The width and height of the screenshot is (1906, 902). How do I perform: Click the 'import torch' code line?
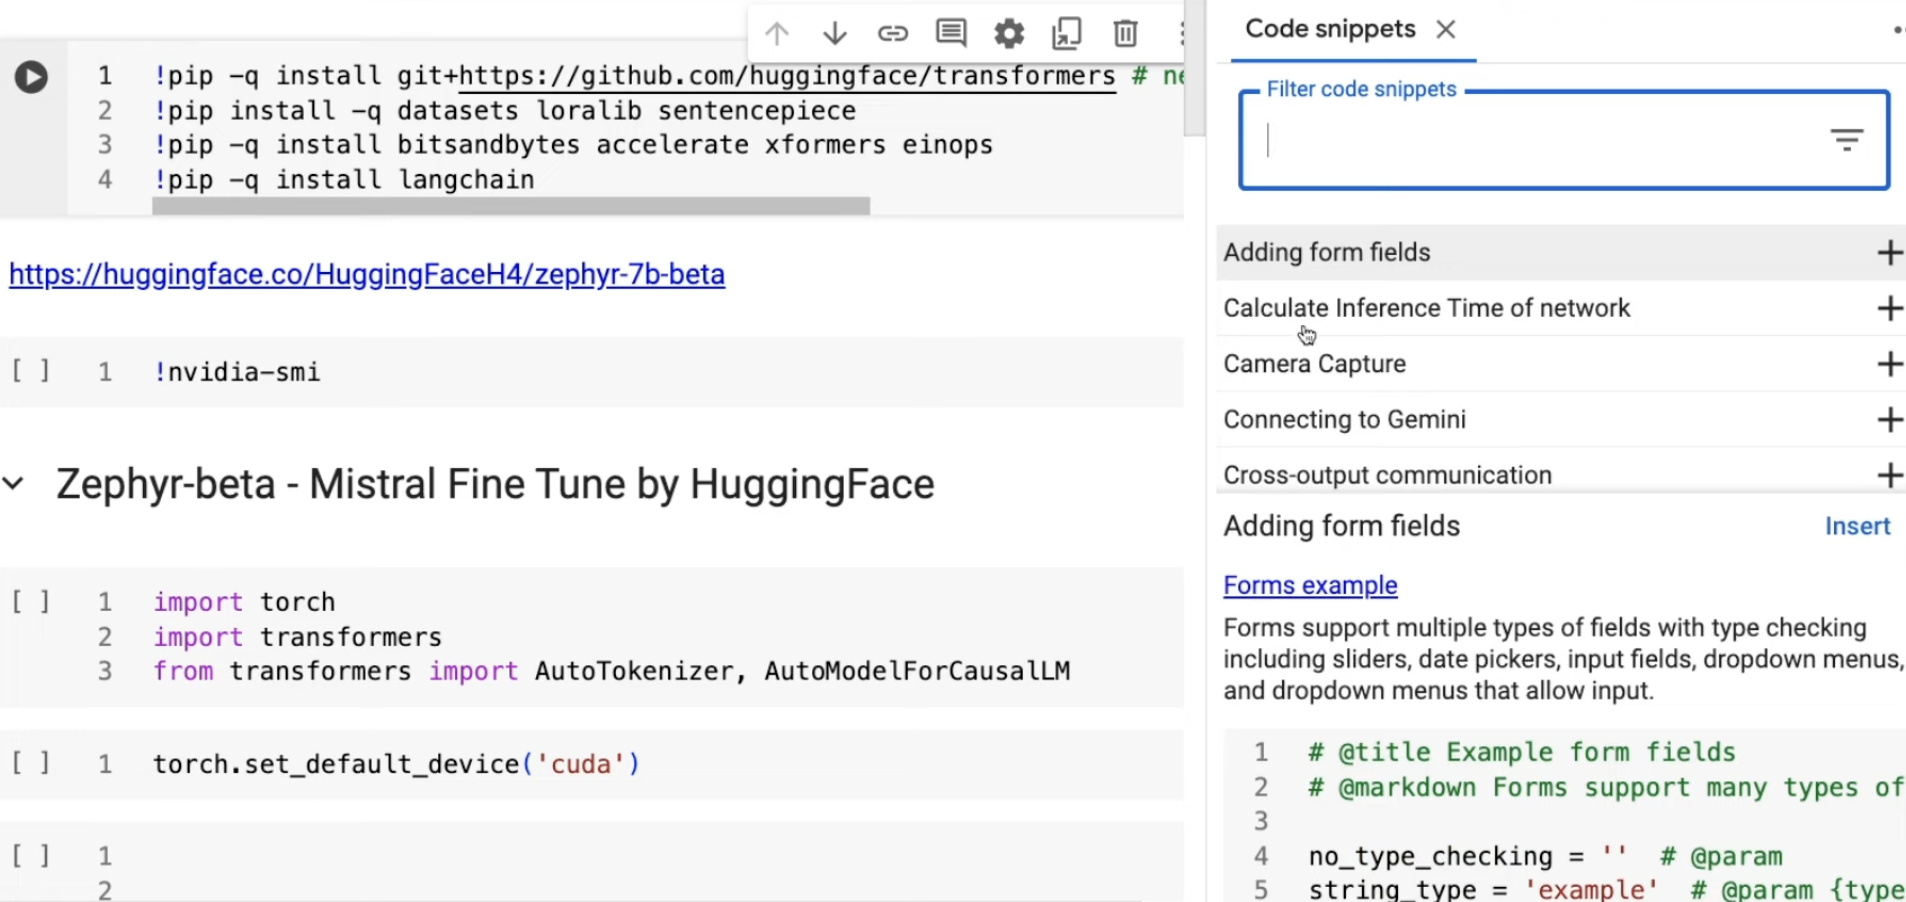coord(244,602)
